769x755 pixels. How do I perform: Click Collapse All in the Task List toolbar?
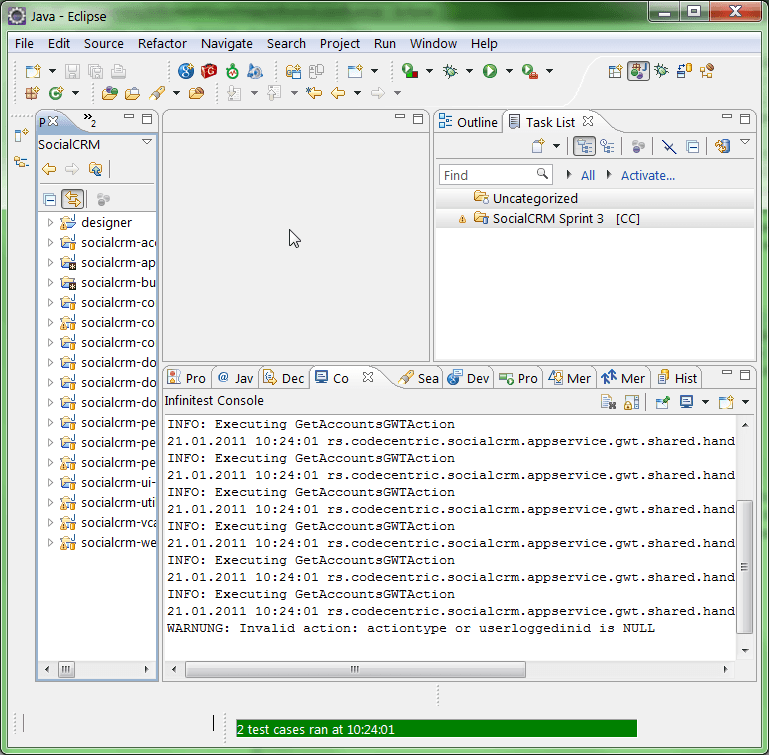point(692,147)
